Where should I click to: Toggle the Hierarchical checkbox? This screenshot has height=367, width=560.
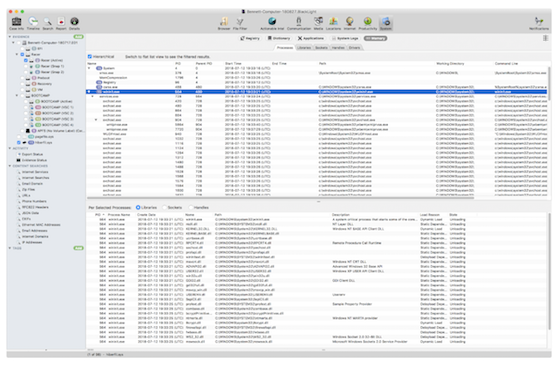click(90, 56)
